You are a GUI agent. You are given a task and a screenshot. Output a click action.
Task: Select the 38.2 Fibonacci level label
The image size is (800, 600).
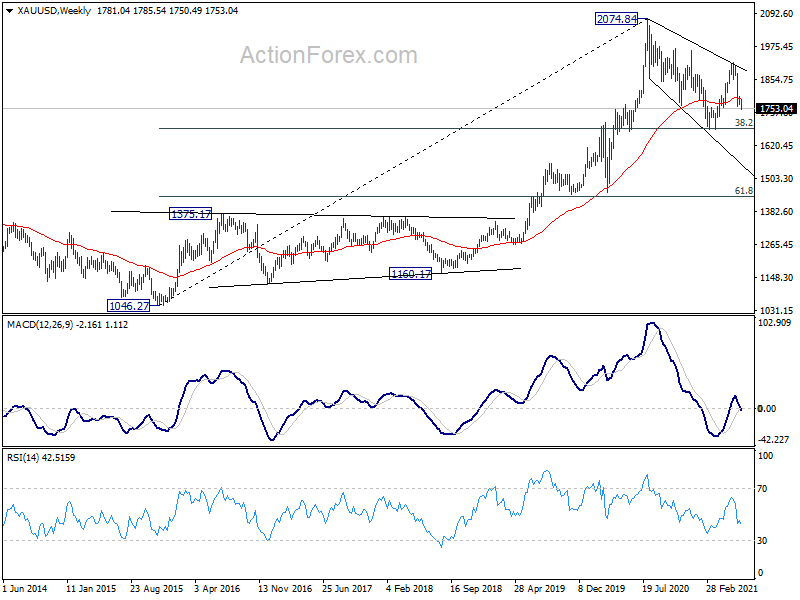click(x=743, y=122)
